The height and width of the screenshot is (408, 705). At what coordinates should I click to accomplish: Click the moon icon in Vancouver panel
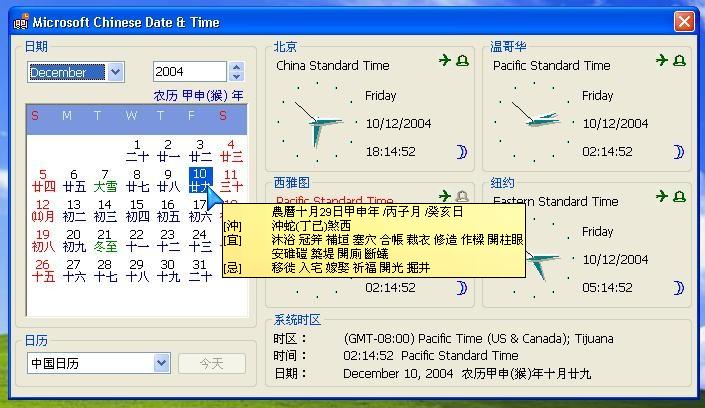click(679, 152)
